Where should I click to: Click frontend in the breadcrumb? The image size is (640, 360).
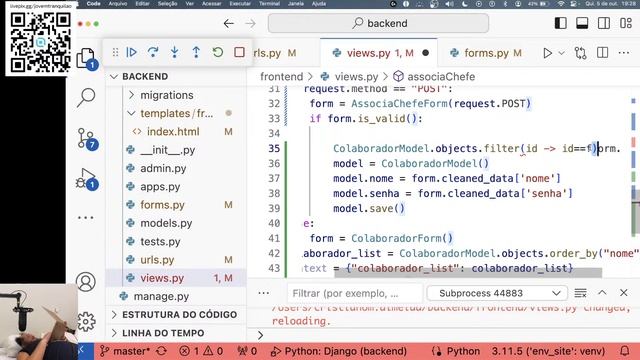[282, 77]
